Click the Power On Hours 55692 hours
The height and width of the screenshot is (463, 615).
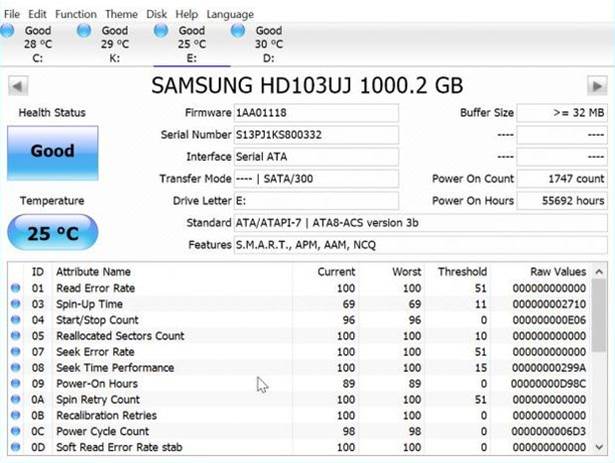[x=562, y=201]
